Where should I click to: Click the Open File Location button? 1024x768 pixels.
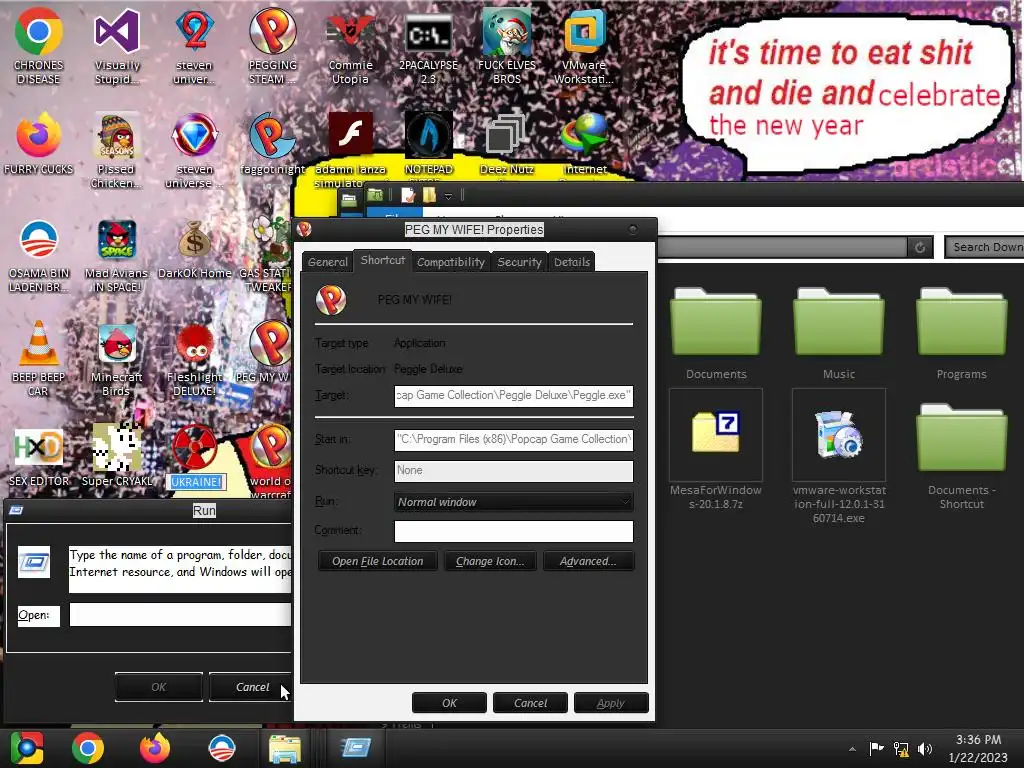(377, 561)
